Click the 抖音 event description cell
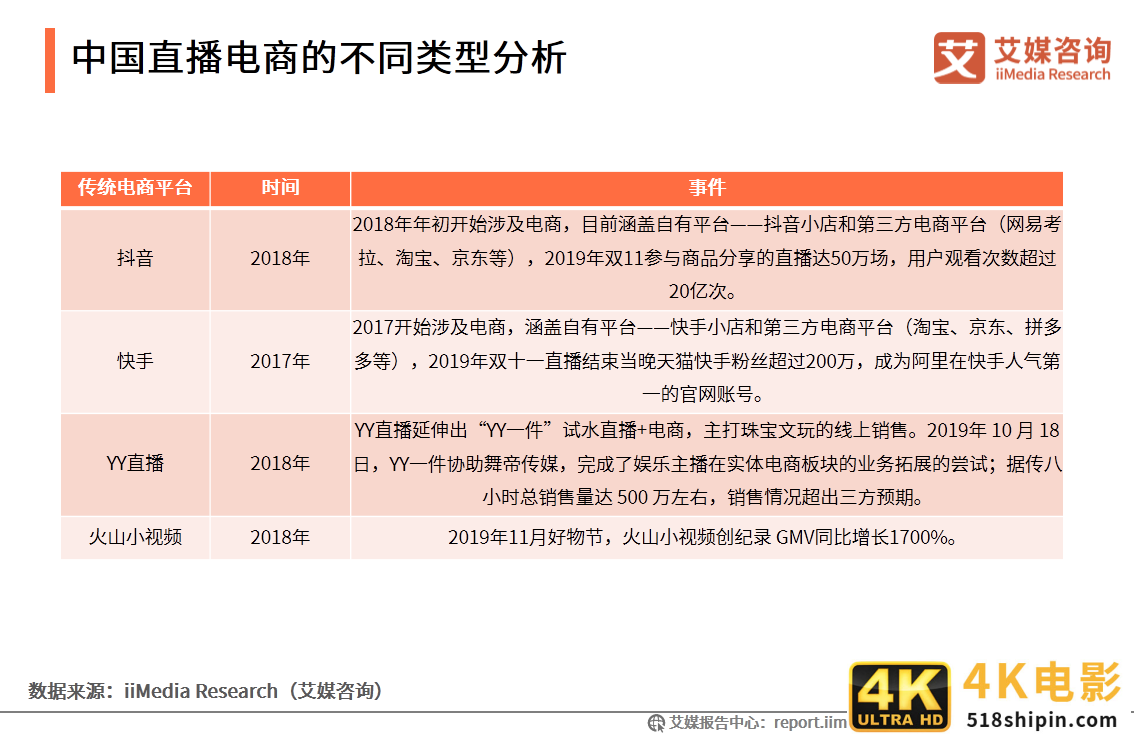The image size is (1134, 737). [x=707, y=258]
